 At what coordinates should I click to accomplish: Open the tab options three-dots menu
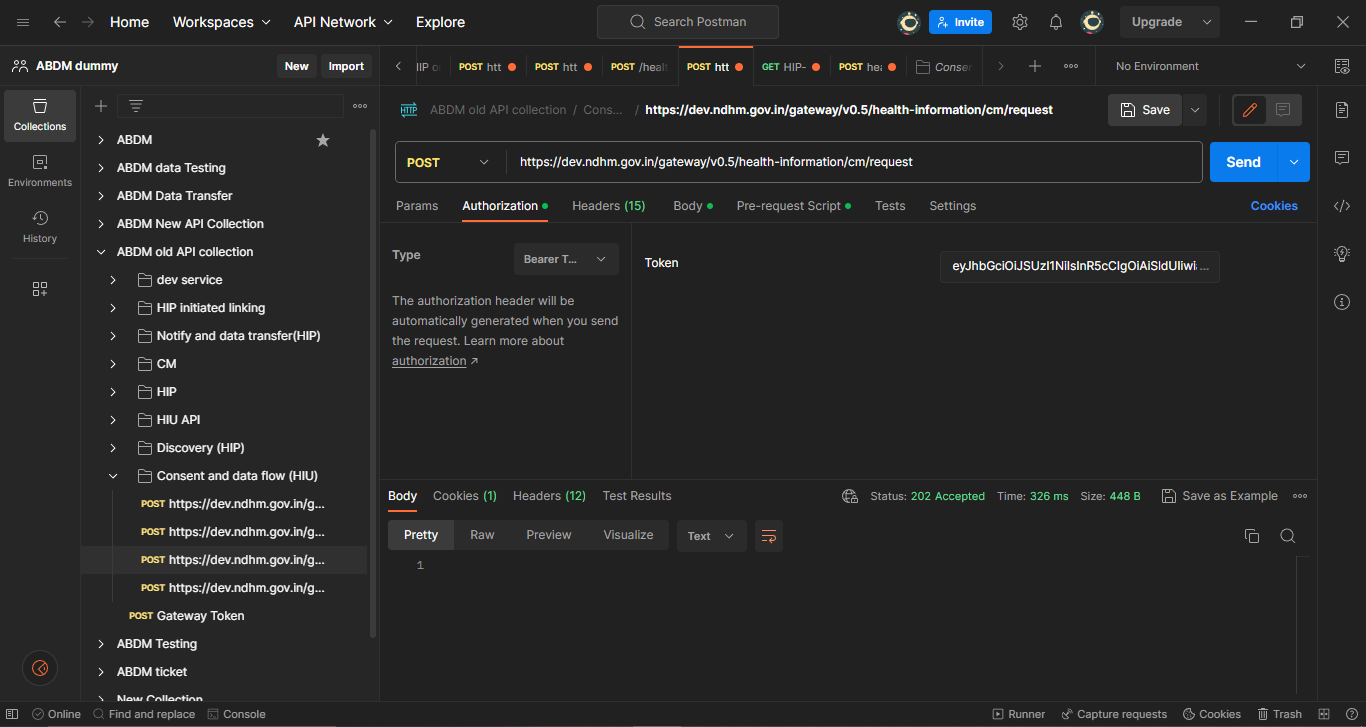coord(1071,66)
